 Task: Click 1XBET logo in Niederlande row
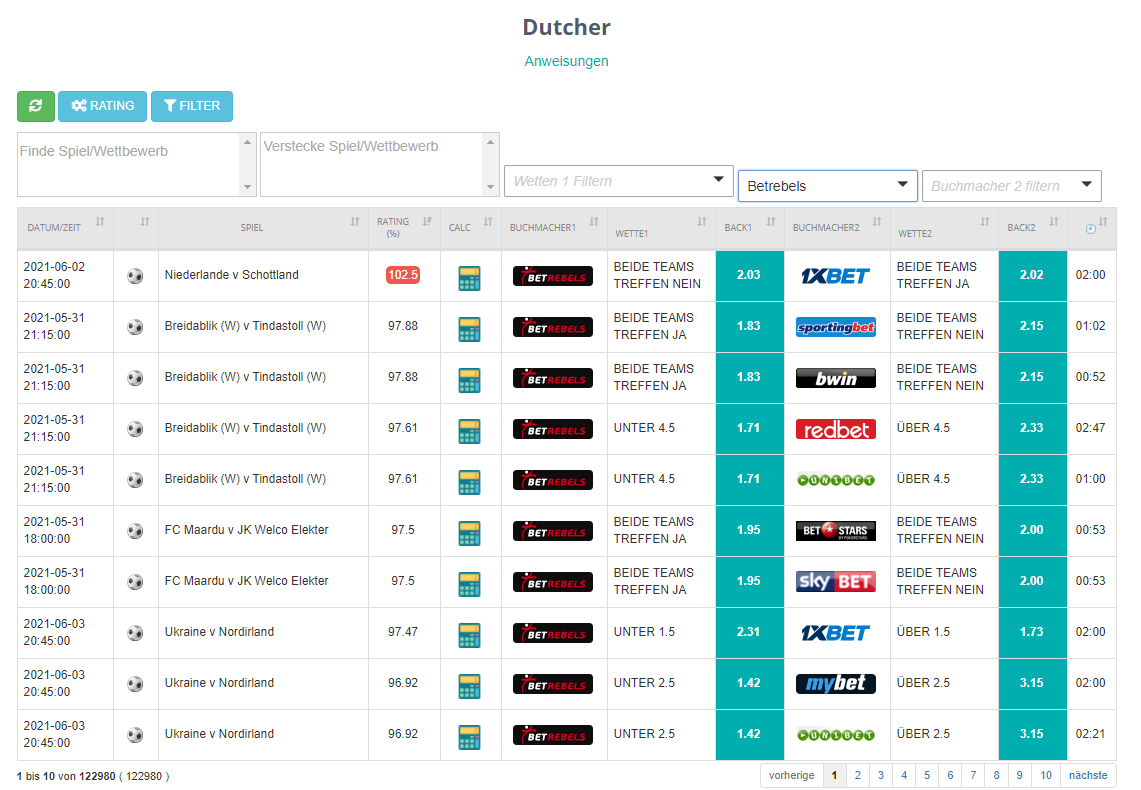[835, 276]
